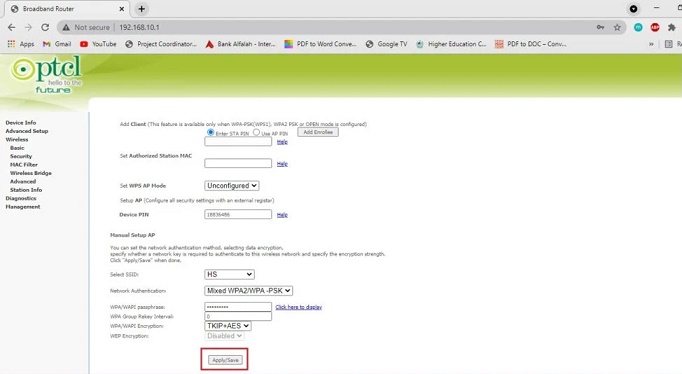Open the reading list icon

(669, 44)
